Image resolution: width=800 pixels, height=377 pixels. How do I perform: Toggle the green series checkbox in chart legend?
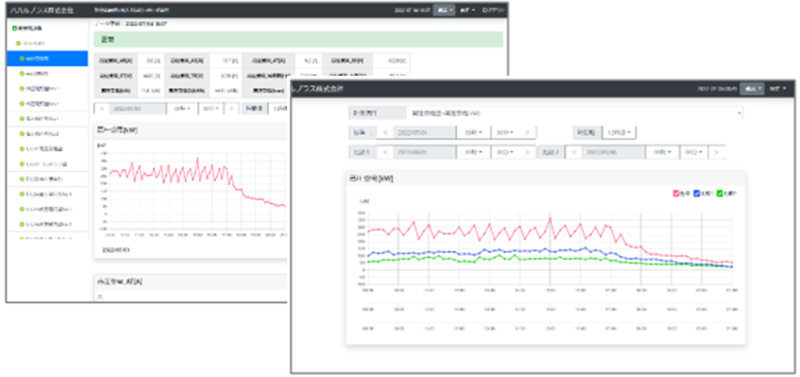point(720,194)
